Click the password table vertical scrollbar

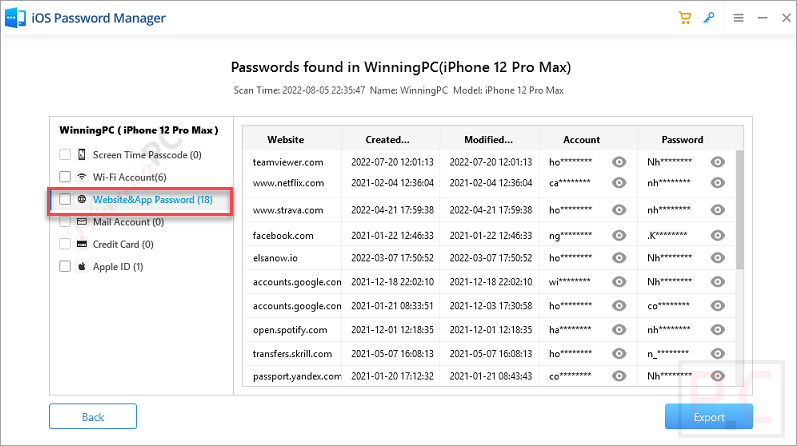click(740, 209)
